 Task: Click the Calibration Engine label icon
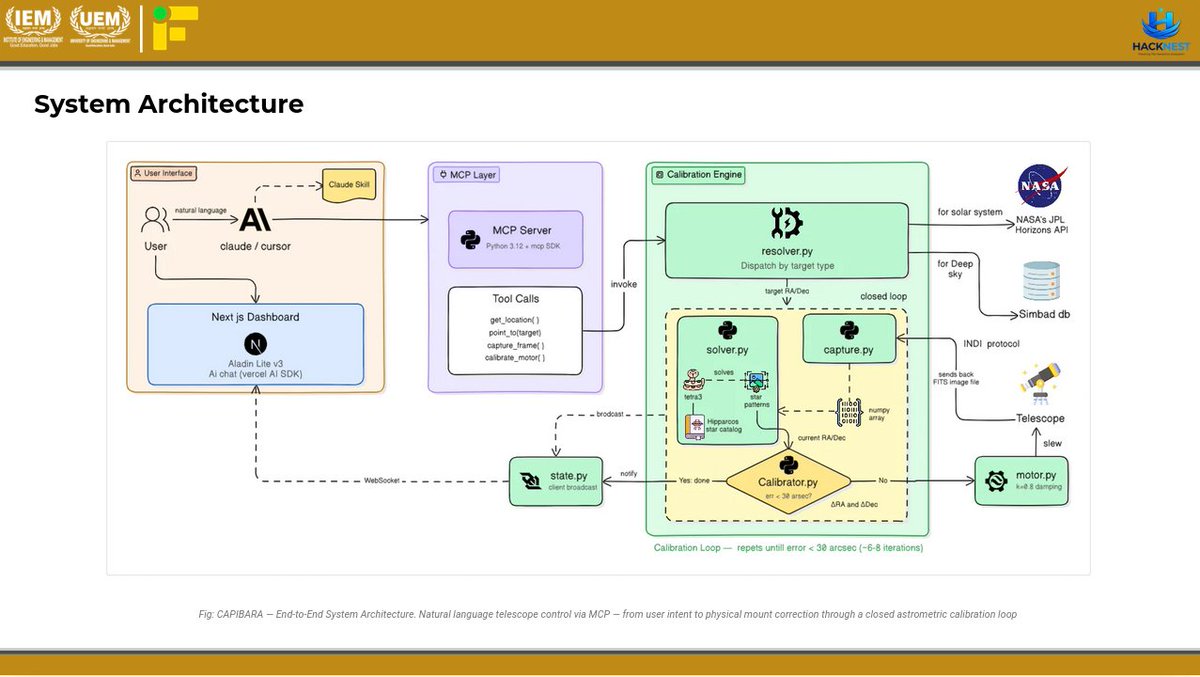click(x=659, y=175)
